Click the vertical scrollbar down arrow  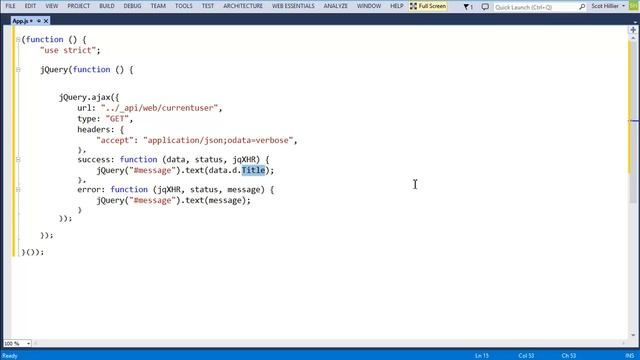[x=633, y=336]
